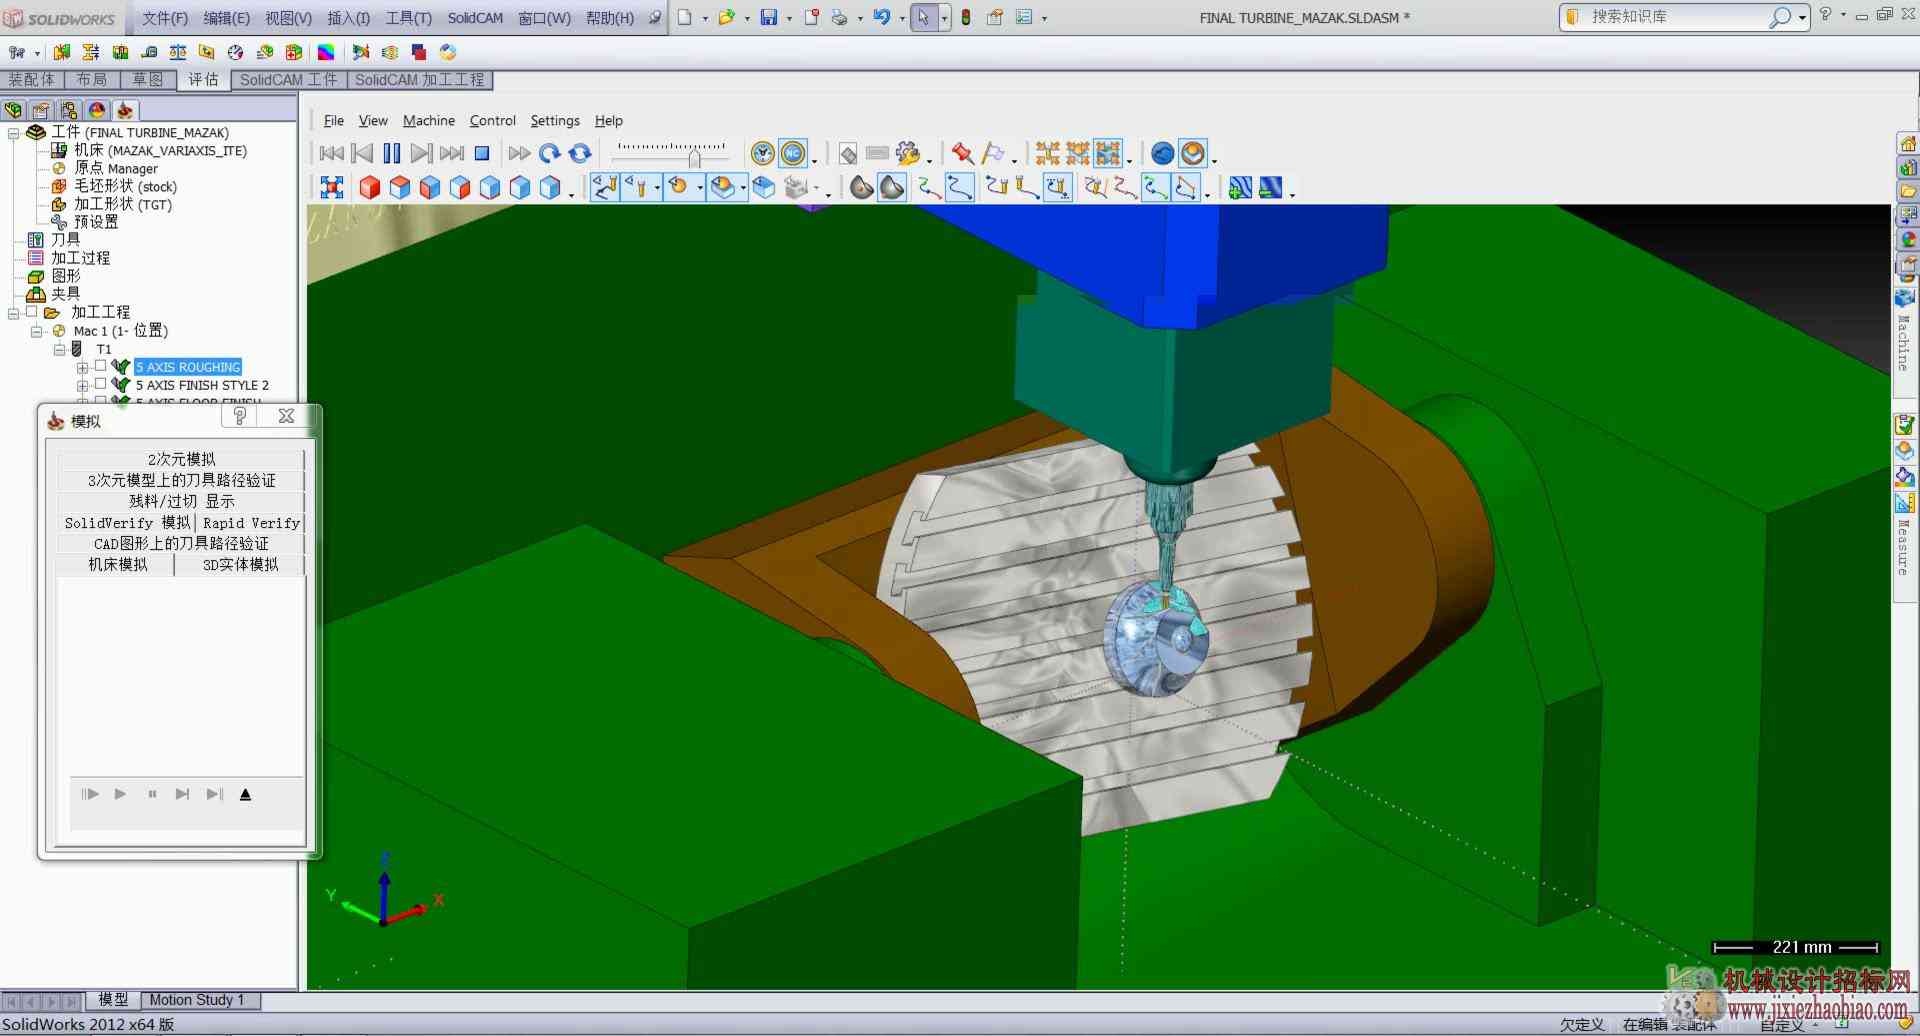Click the flag marker icon
The image size is (1920, 1036).
[993, 153]
